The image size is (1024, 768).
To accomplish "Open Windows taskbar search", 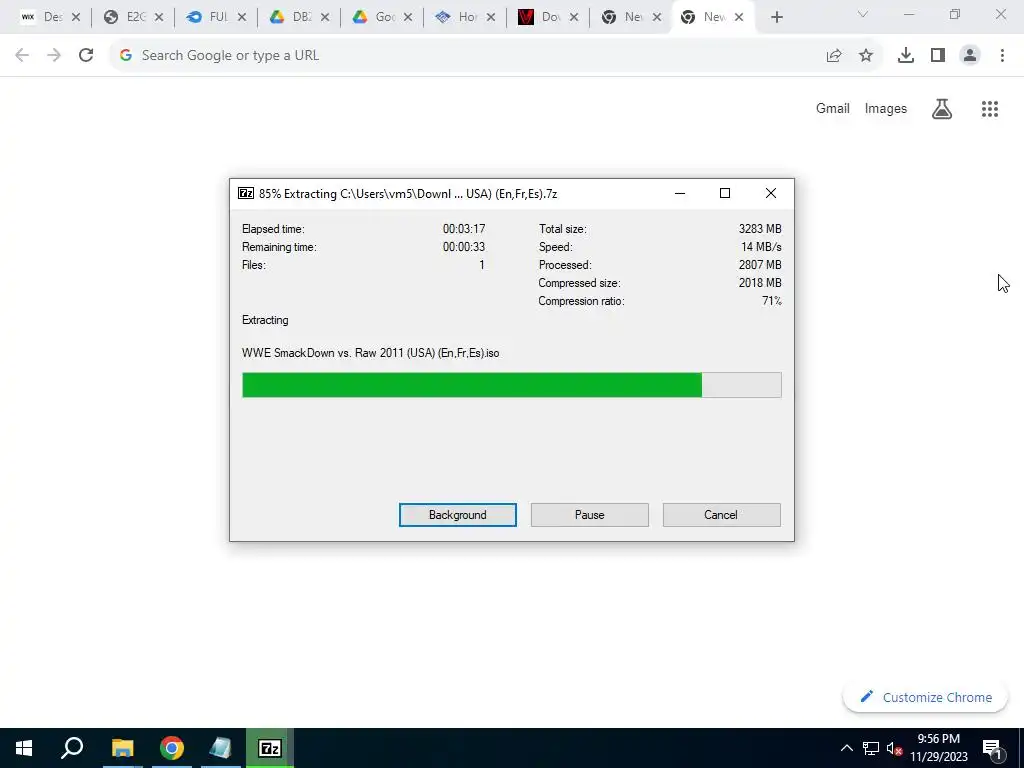I will pos(72,748).
